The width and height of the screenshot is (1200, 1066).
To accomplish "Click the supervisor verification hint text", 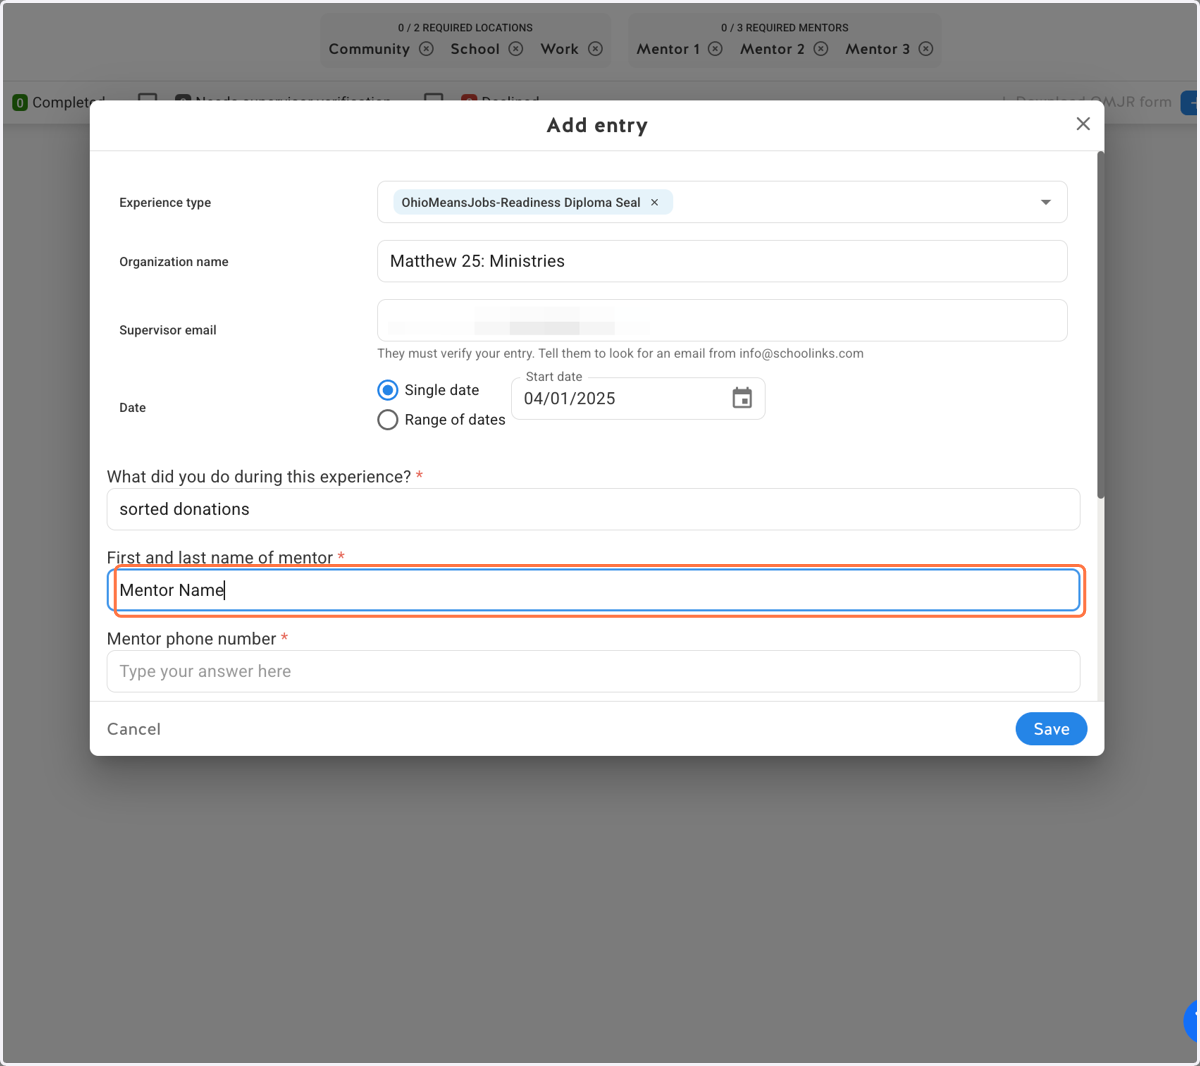I will [620, 353].
